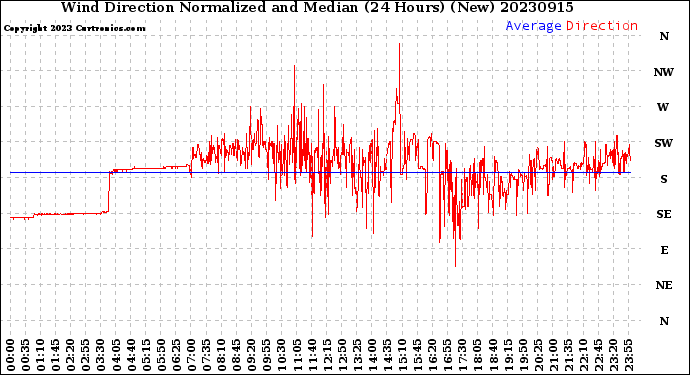Click the 04:40 time label
This screenshot has width=690, height=375.
point(131,355)
